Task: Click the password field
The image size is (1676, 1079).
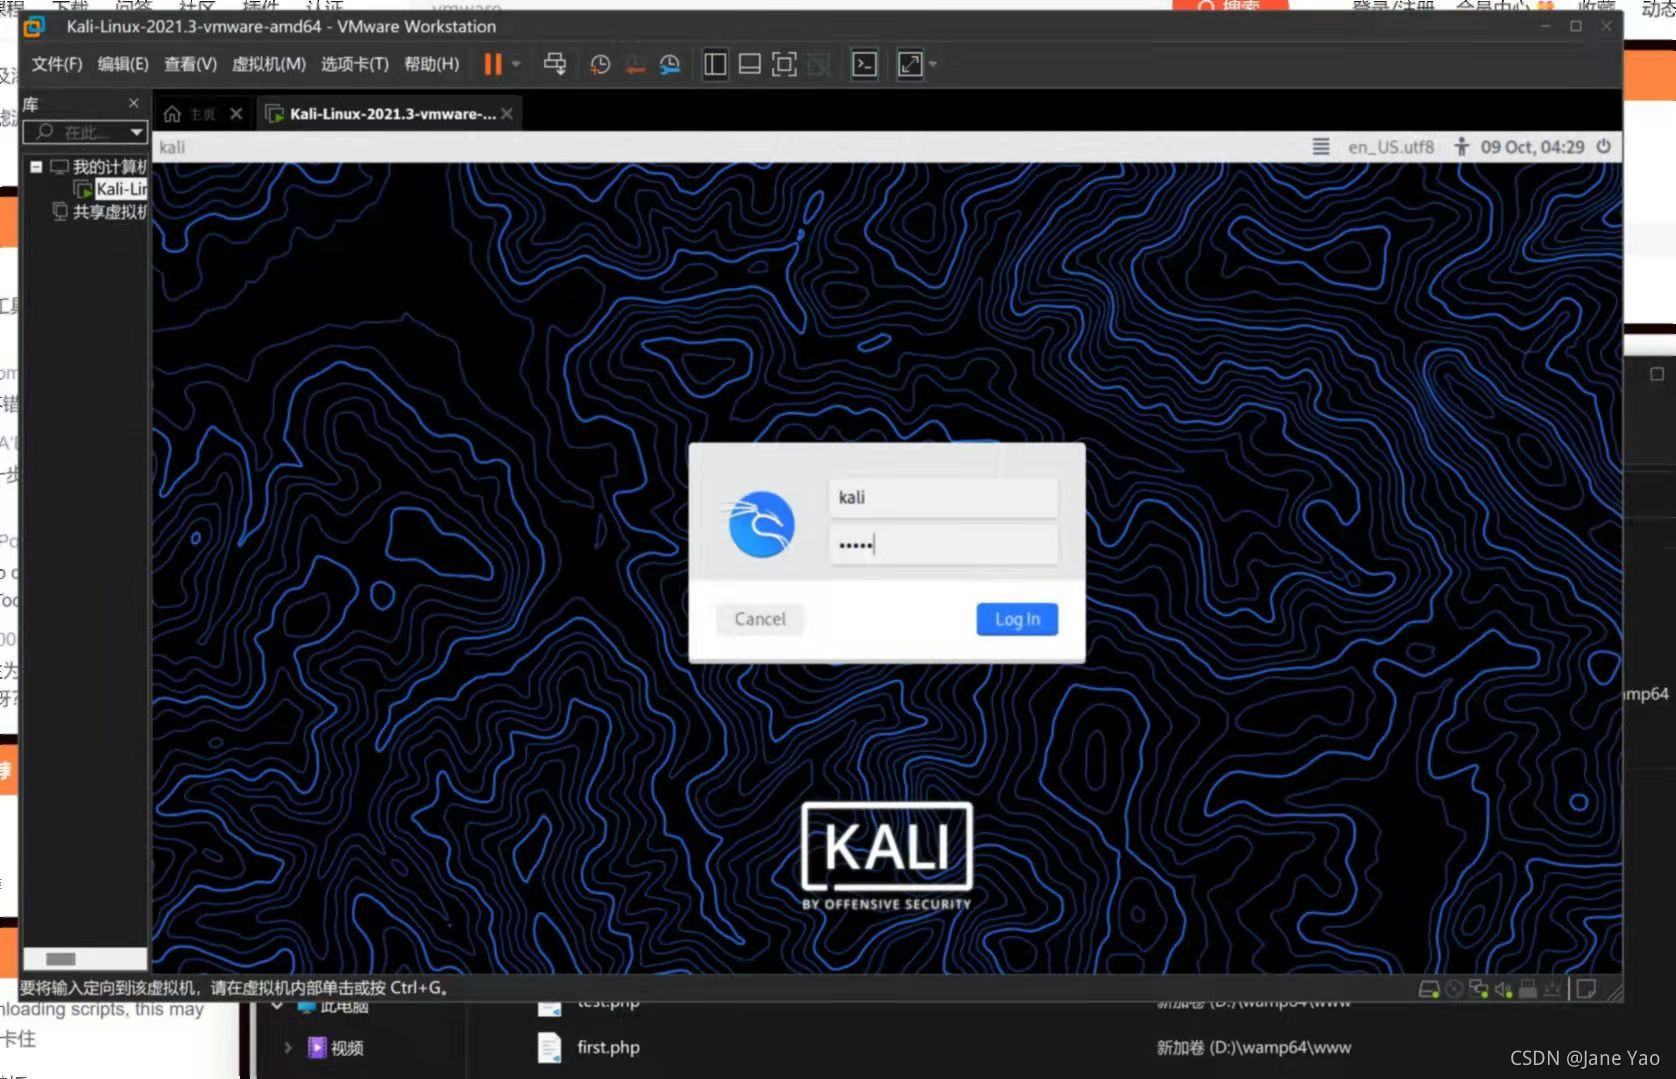Action: tap(943, 545)
